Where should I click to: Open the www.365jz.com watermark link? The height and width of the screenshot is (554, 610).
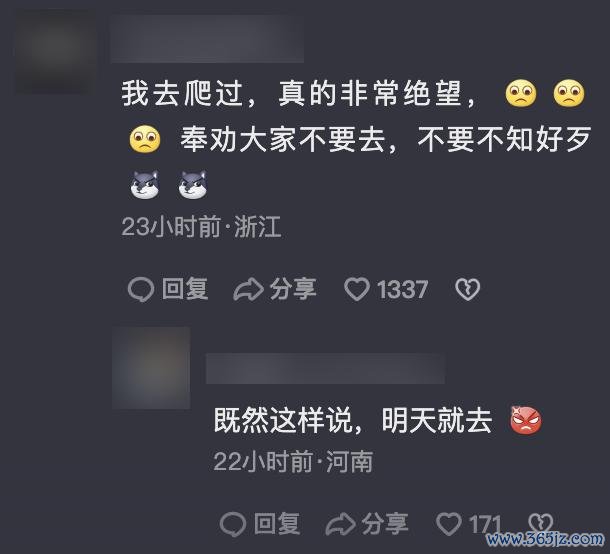coord(545,539)
